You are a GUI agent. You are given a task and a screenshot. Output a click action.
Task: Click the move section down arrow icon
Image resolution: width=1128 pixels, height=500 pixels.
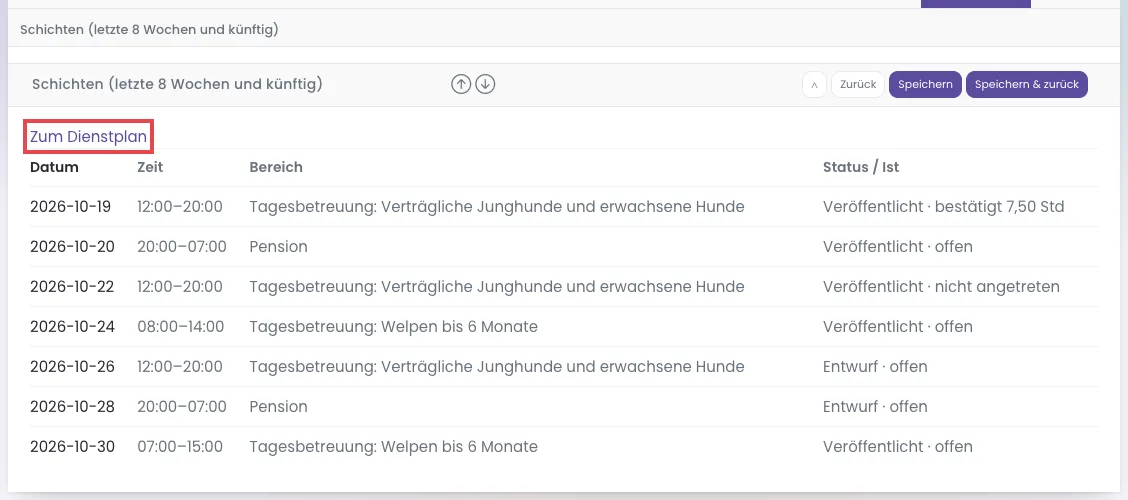(x=486, y=85)
